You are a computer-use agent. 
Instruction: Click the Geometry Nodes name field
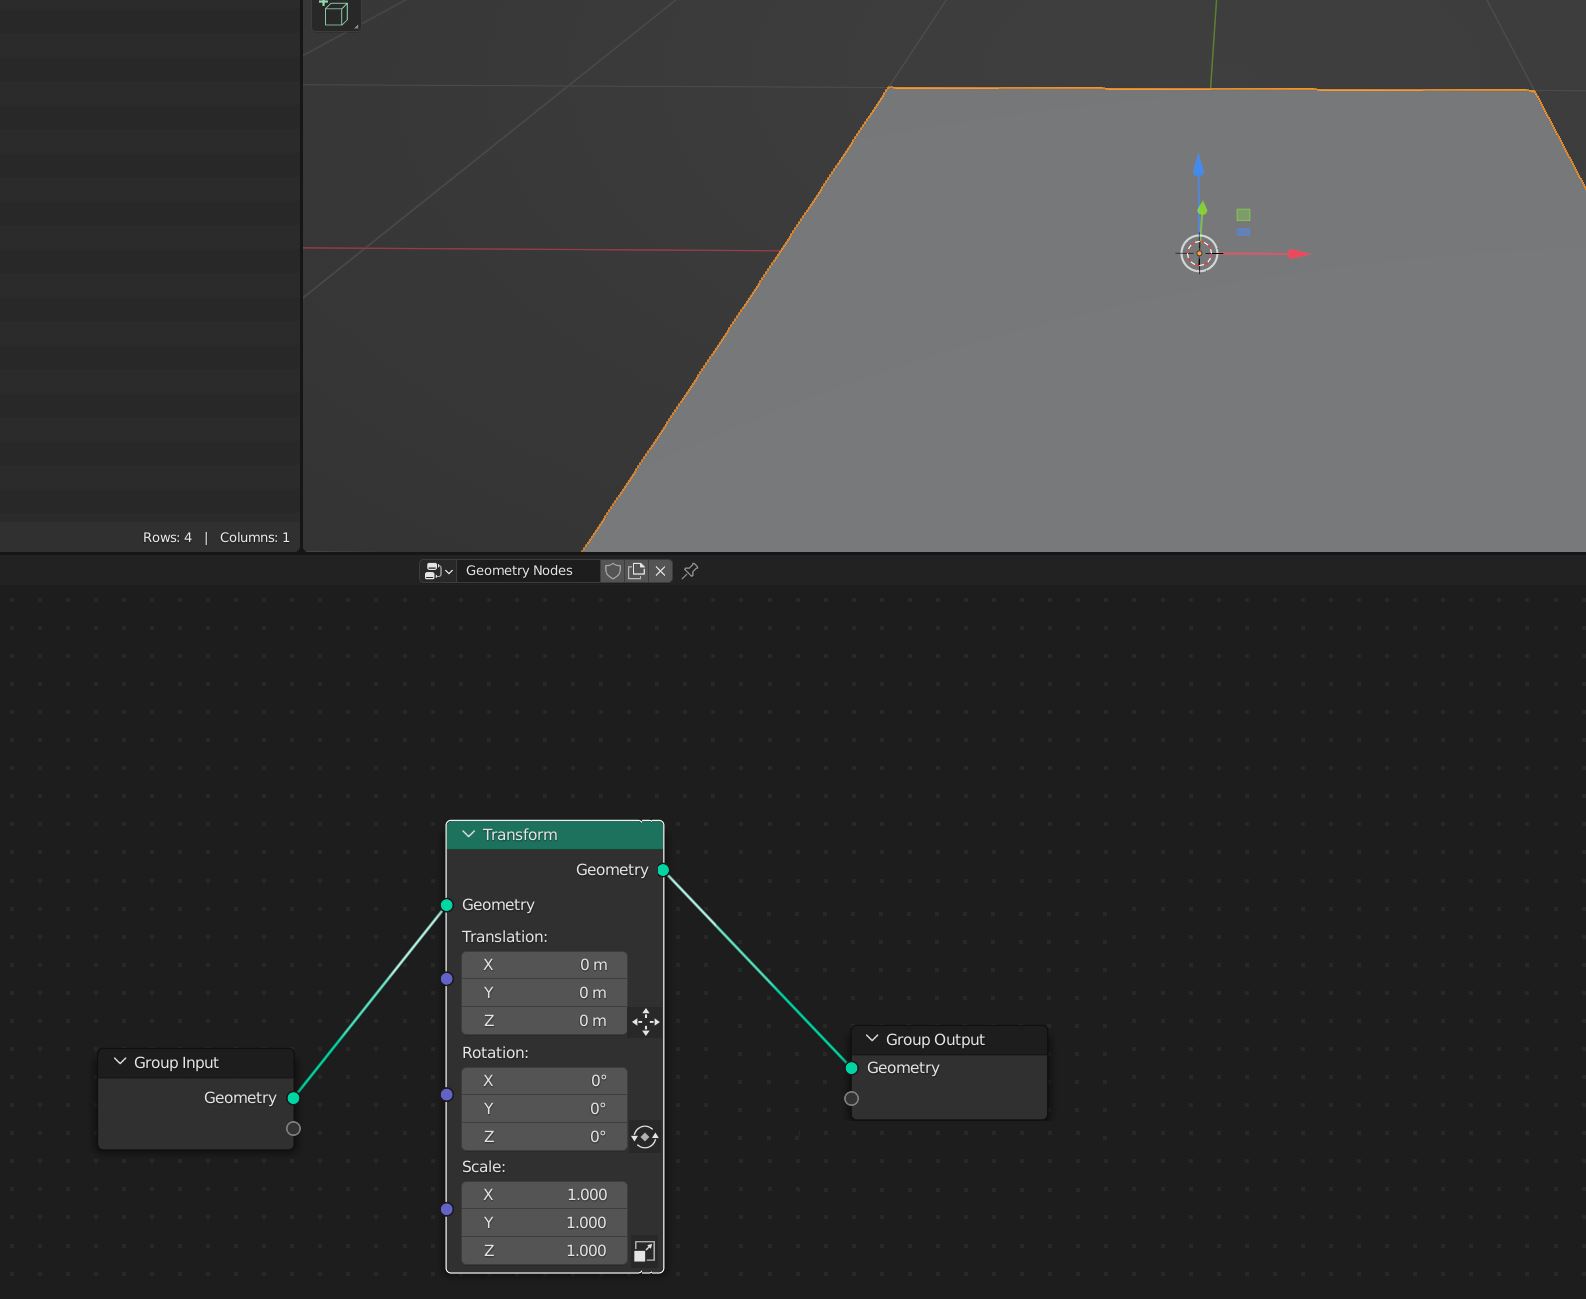[528, 571]
